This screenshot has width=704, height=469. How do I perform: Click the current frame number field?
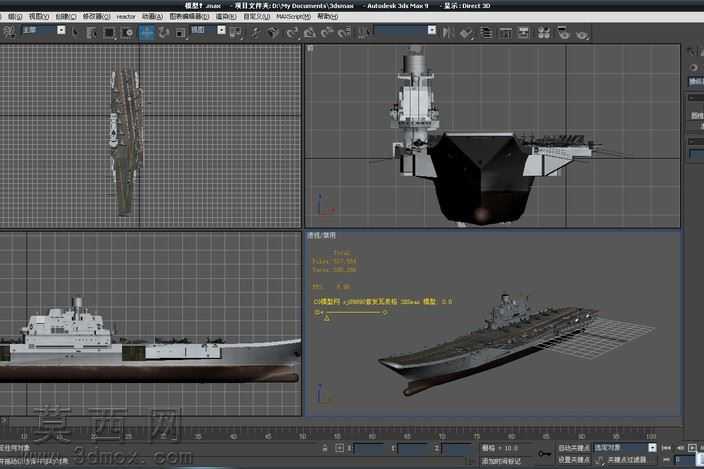point(685,460)
